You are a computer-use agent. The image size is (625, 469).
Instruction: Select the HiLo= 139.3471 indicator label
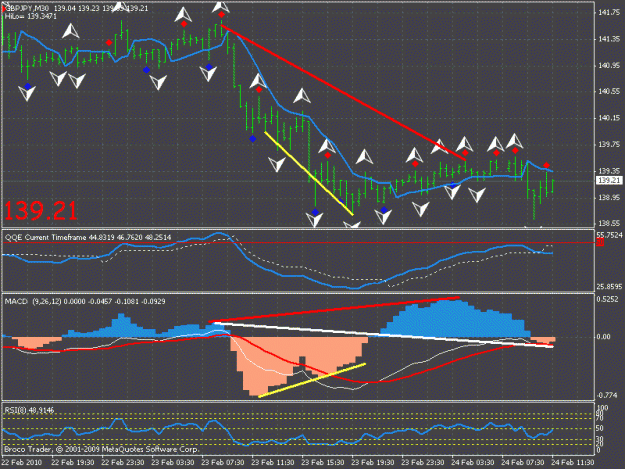click(x=31, y=17)
